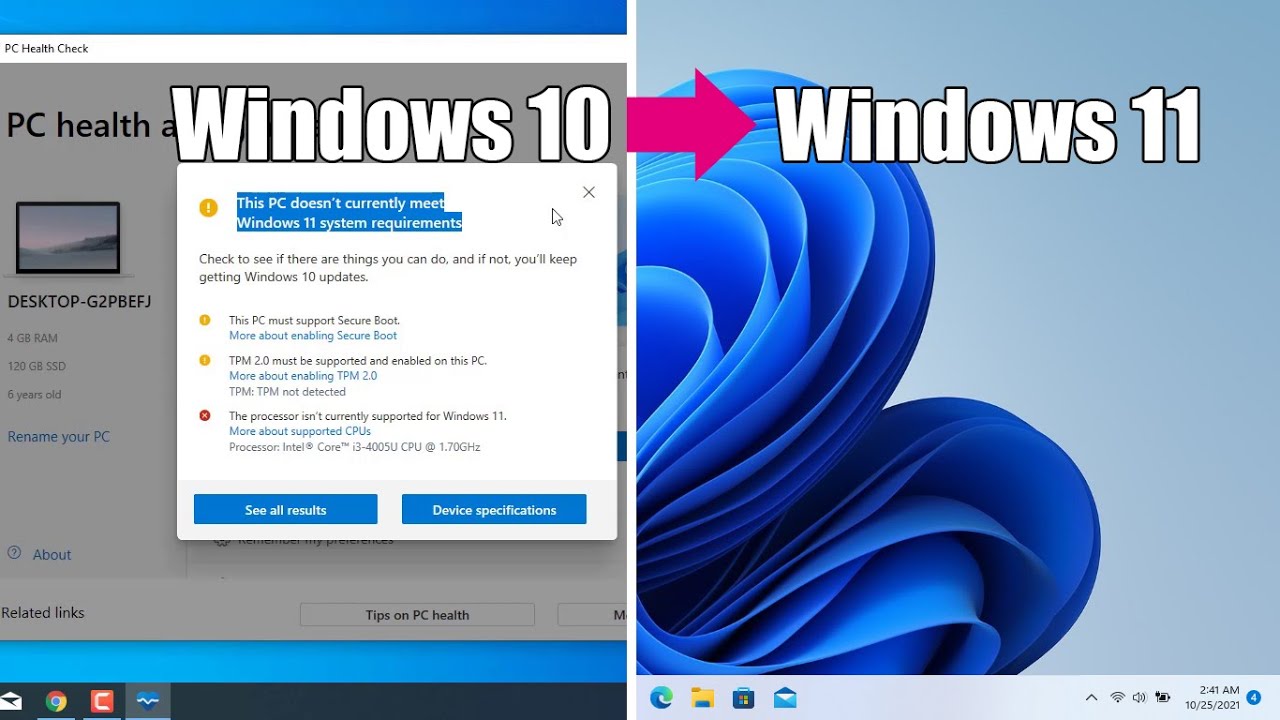This screenshot has width=1280, height=720.
Task: Expand the hidden system tray icons chevron
Action: [x=1091, y=698]
